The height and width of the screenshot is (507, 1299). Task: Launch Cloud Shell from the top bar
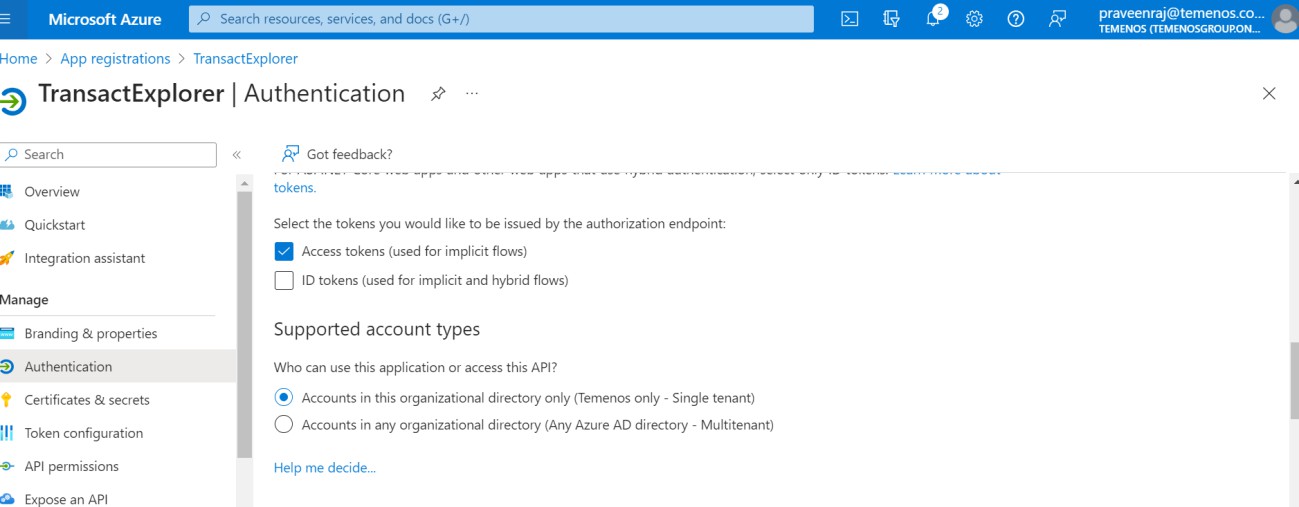(x=850, y=19)
